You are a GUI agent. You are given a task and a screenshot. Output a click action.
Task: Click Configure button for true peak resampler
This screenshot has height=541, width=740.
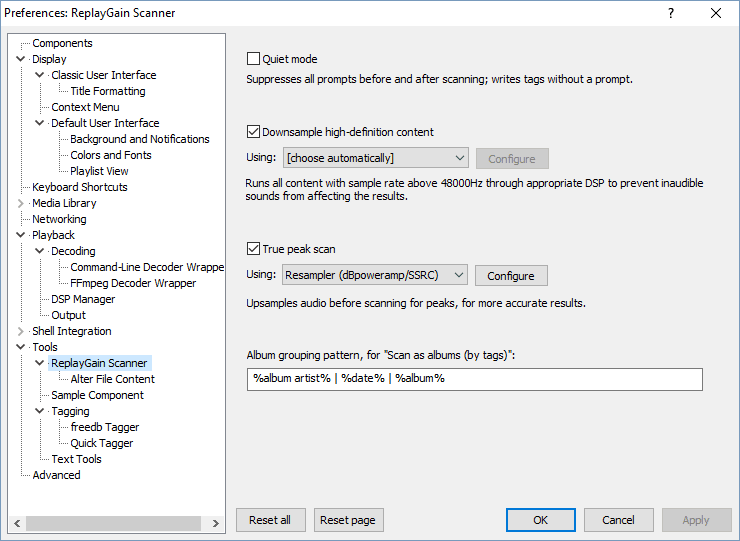(x=511, y=276)
